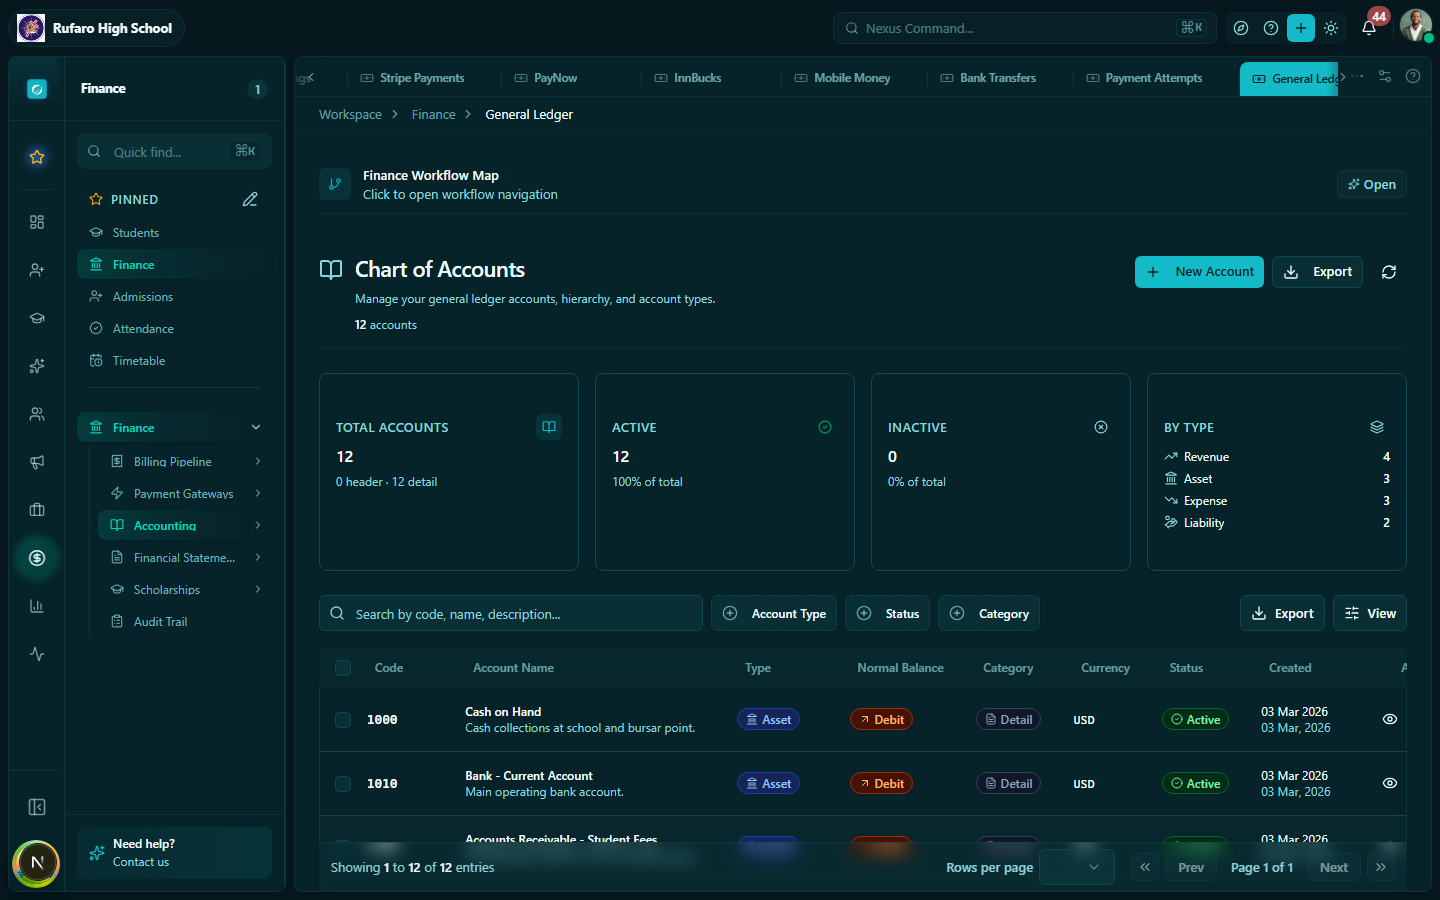Check the Cash on Hand row checkbox

tap(343, 720)
